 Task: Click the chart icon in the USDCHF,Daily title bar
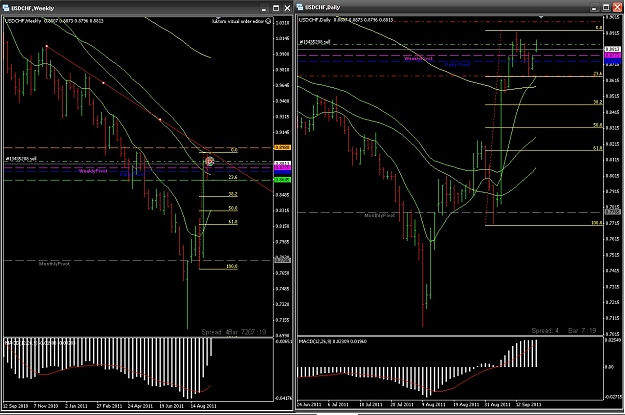pyautogui.click(x=300, y=7)
